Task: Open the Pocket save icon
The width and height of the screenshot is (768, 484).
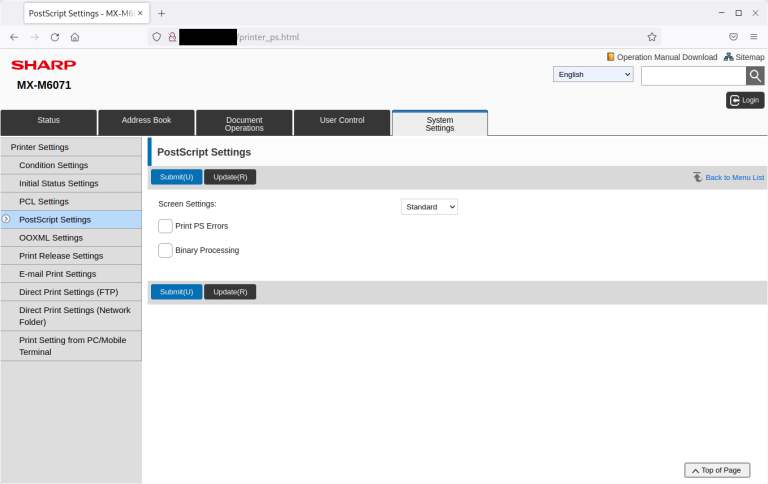Action: point(733,37)
